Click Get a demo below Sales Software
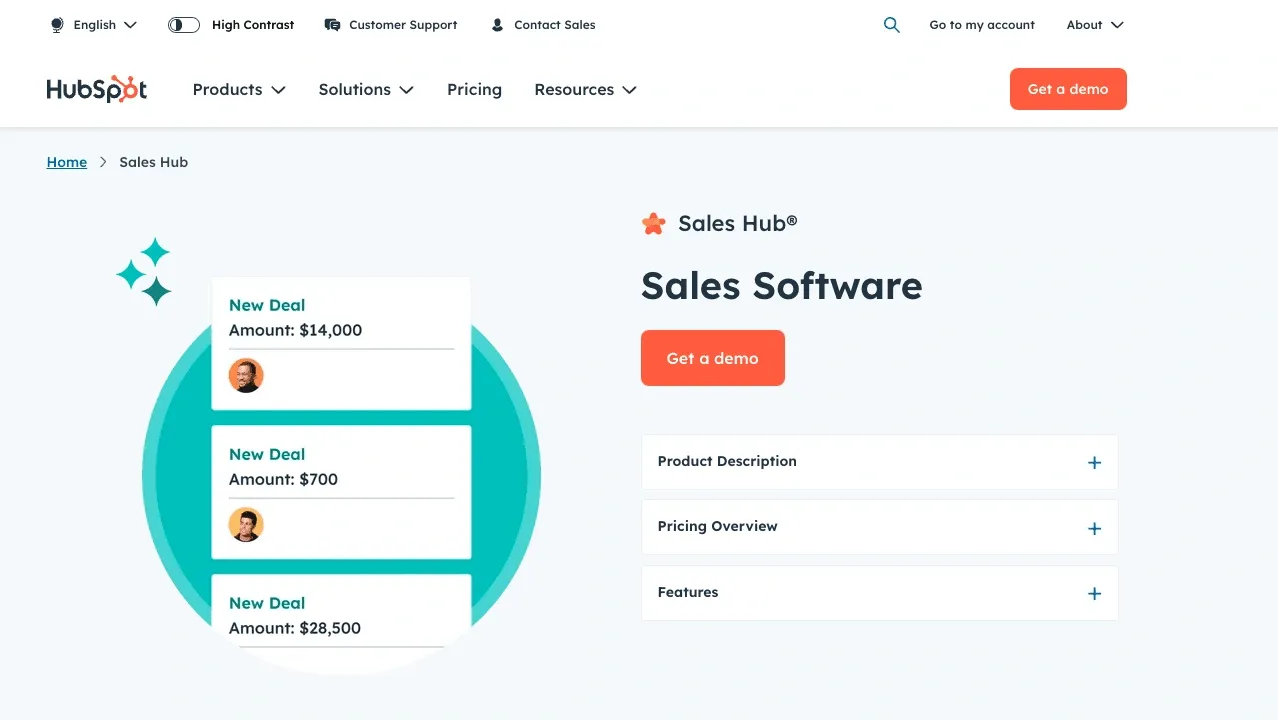The image size is (1278, 720). pyautogui.click(x=713, y=358)
